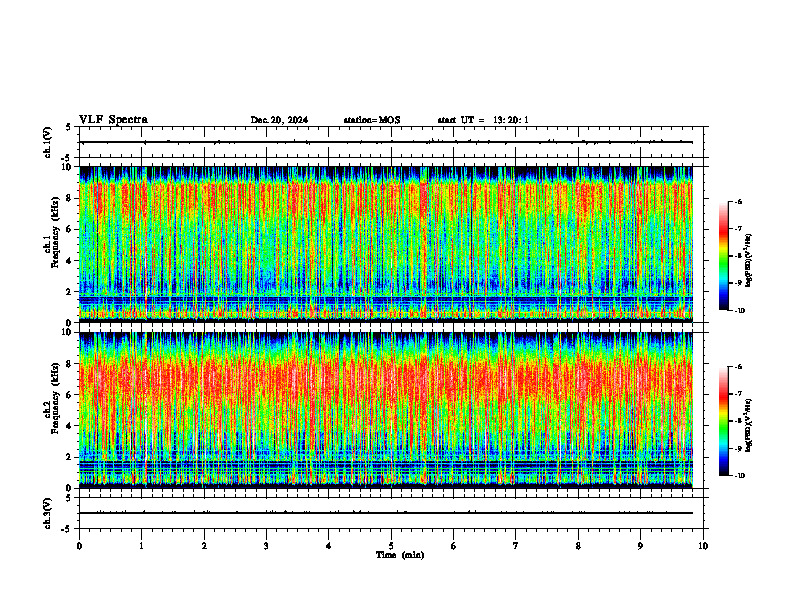This screenshot has height=612, width=792.
Task: Click tick label '5' on the time axis
Action: [391, 546]
